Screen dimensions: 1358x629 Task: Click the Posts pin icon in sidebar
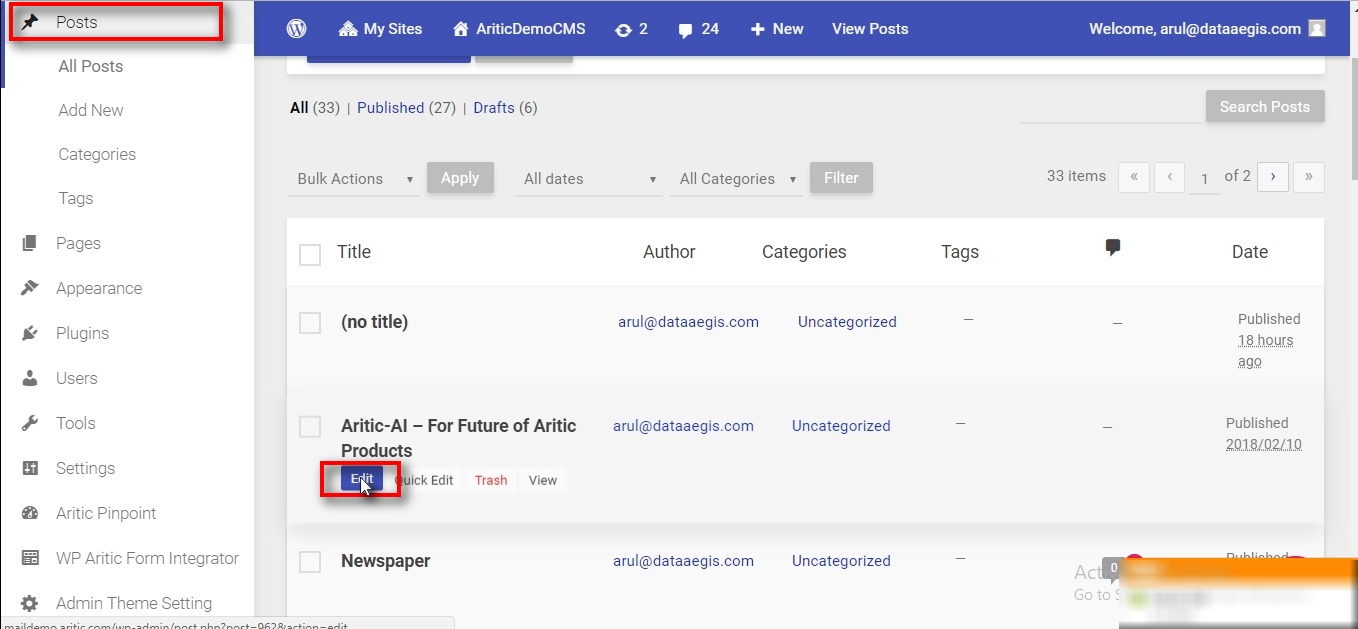pyautogui.click(x=30, y=21)
